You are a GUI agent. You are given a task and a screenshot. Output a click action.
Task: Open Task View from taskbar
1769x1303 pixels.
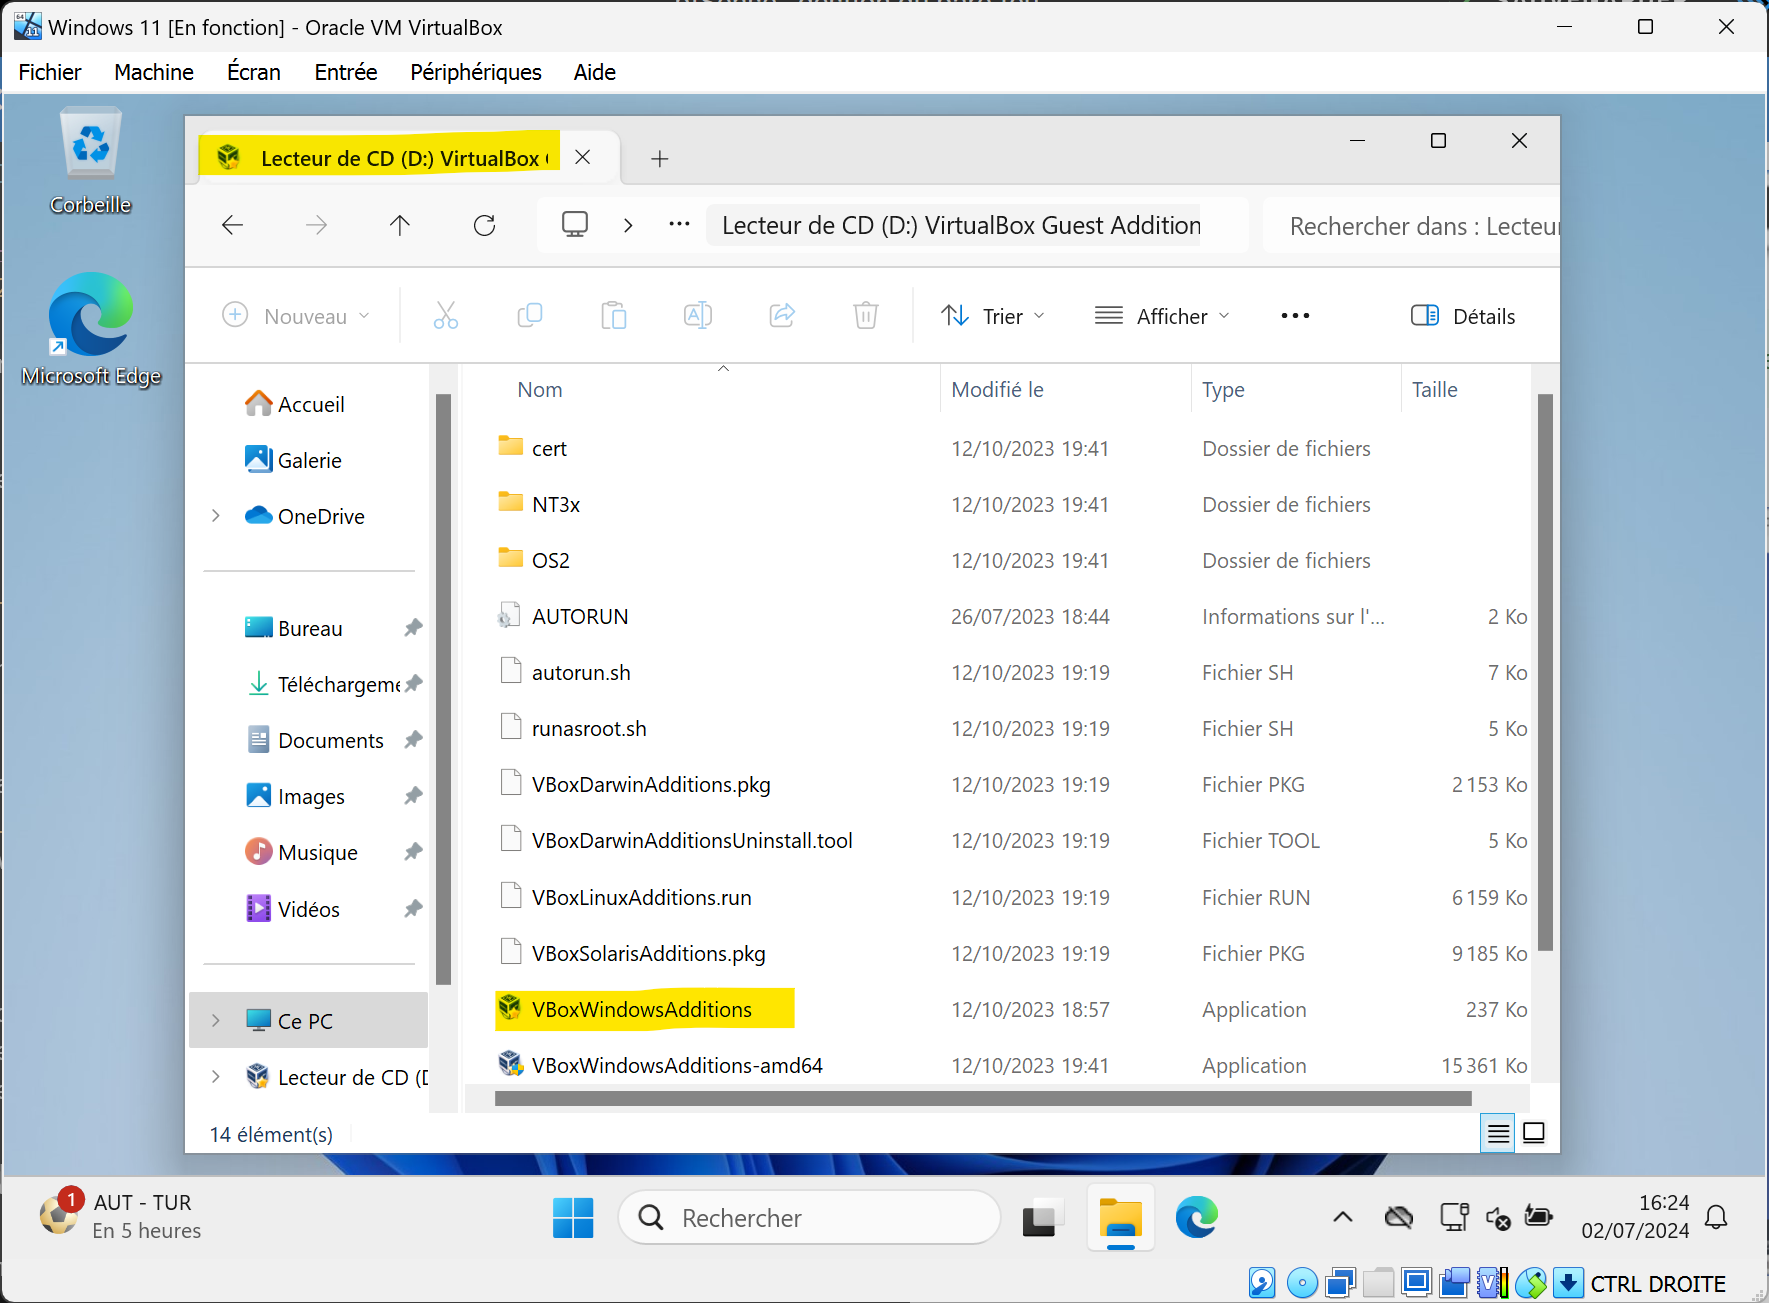[1040, 1217]
